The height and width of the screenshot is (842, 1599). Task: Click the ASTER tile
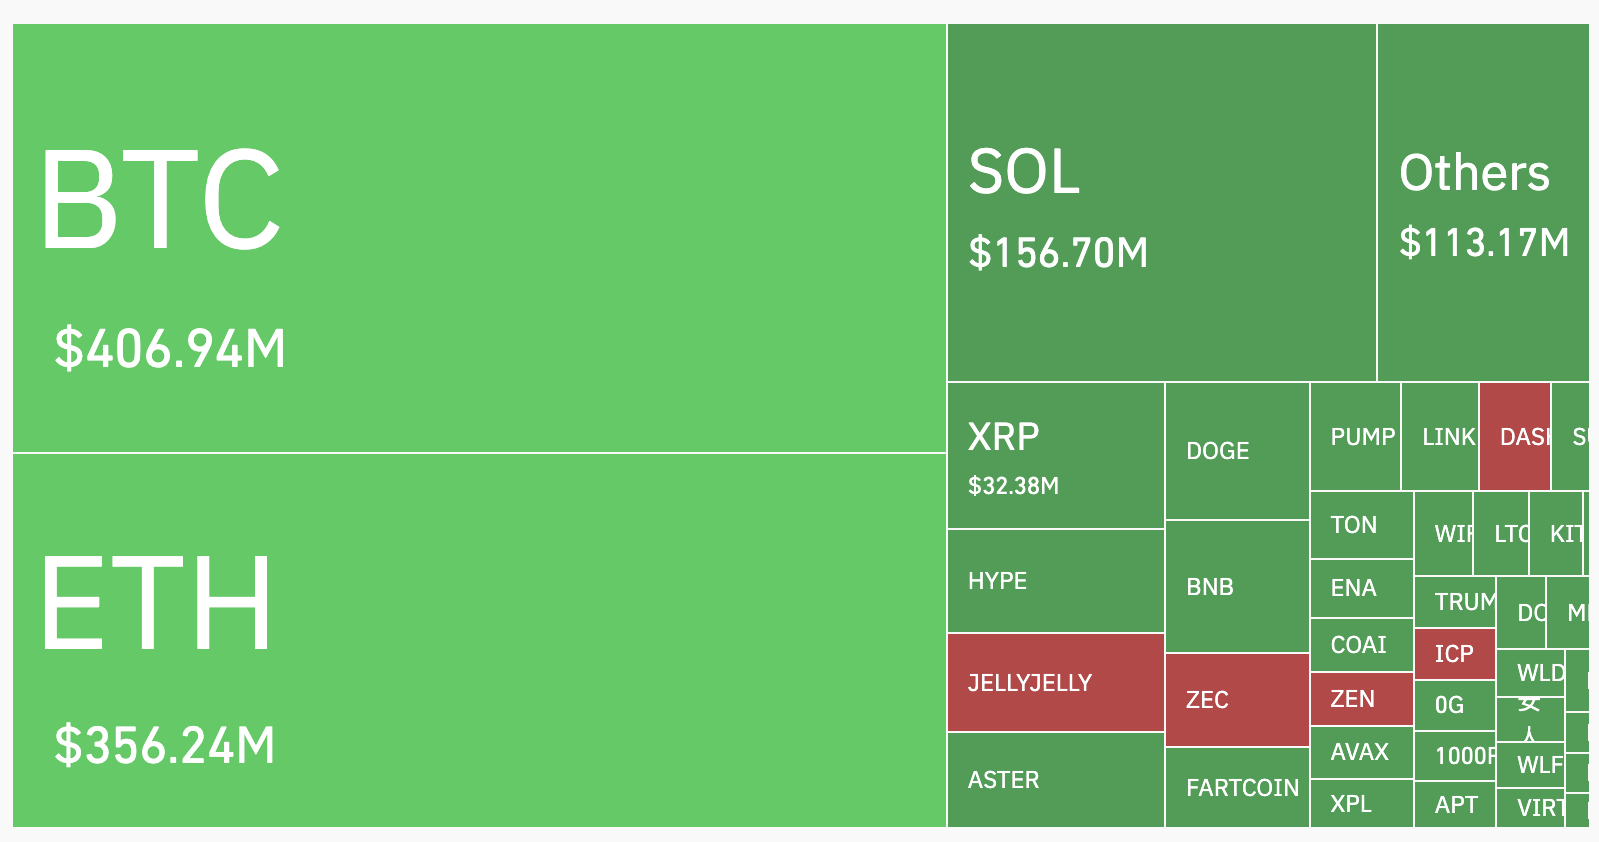pyautogui.click(x=1055, y=780)
